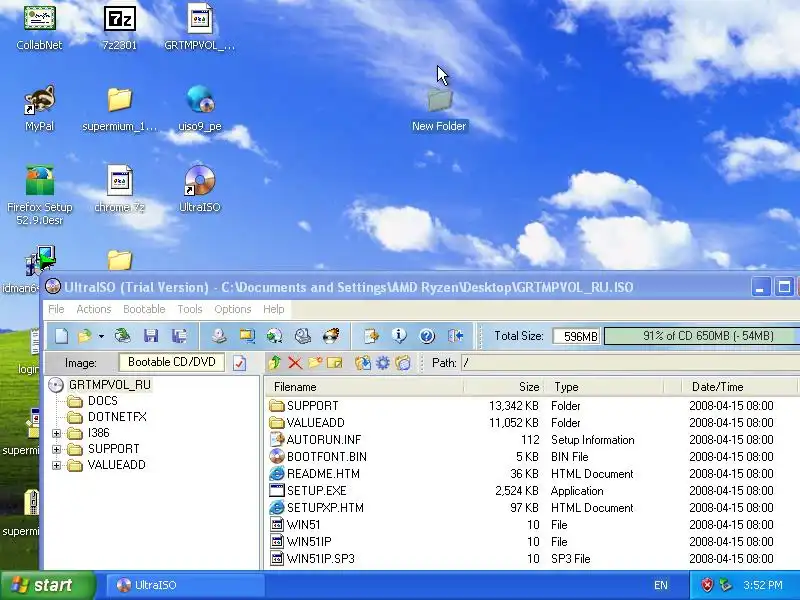This screenshot has width=800, height=600.
Task: Click the blue Info speech bubble icon
Action: [x=399, y=336]
